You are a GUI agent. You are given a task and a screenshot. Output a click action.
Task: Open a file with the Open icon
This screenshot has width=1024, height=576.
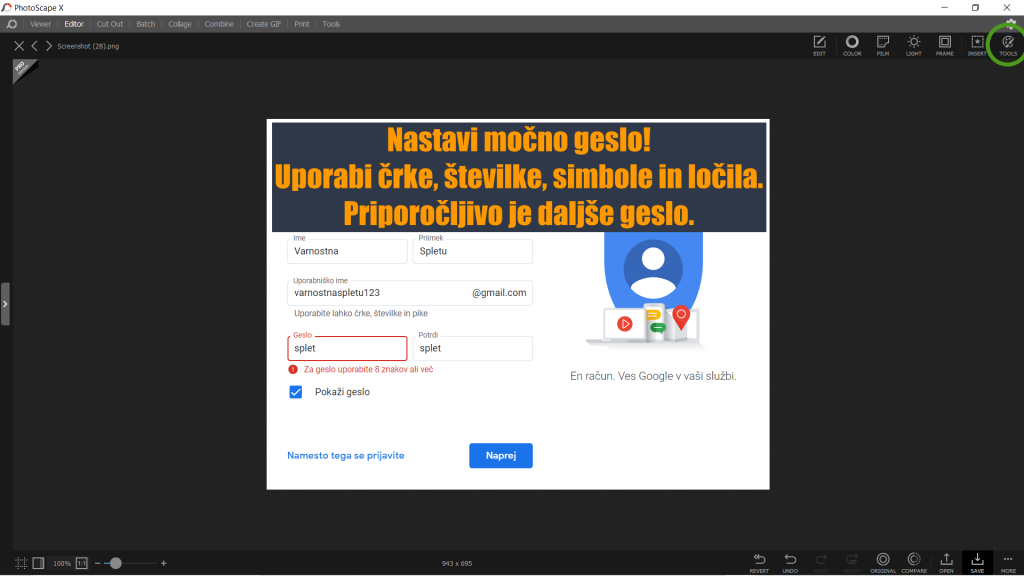coord(946,562)
